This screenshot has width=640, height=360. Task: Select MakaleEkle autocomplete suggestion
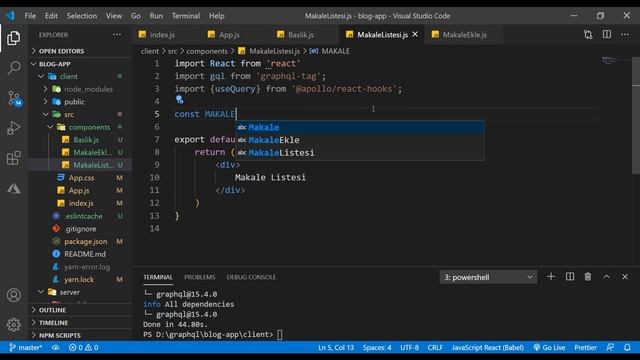pos(360,140)
